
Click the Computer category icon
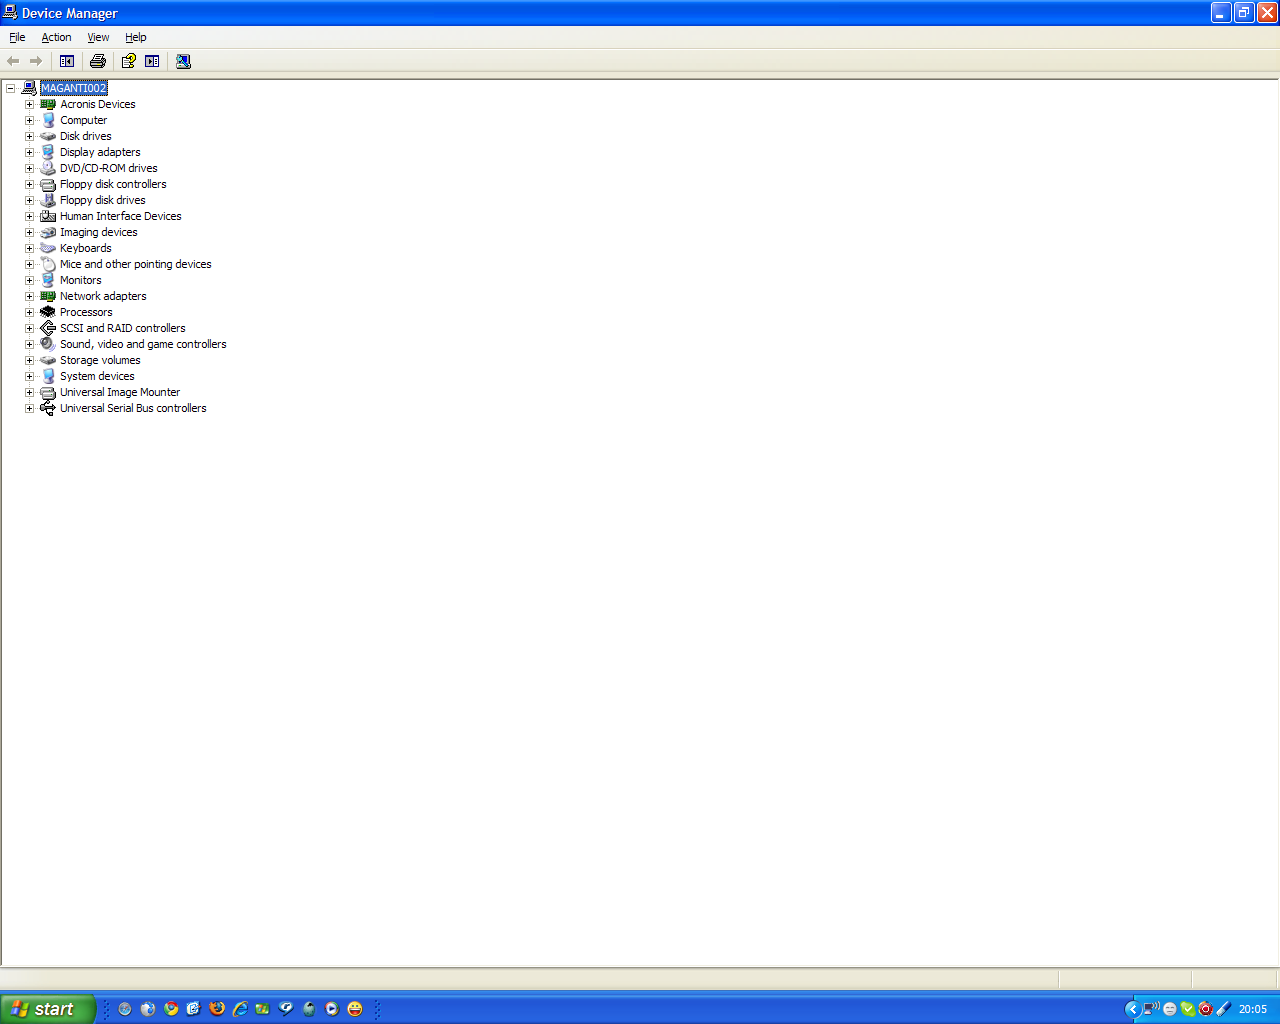click(48, 120)
